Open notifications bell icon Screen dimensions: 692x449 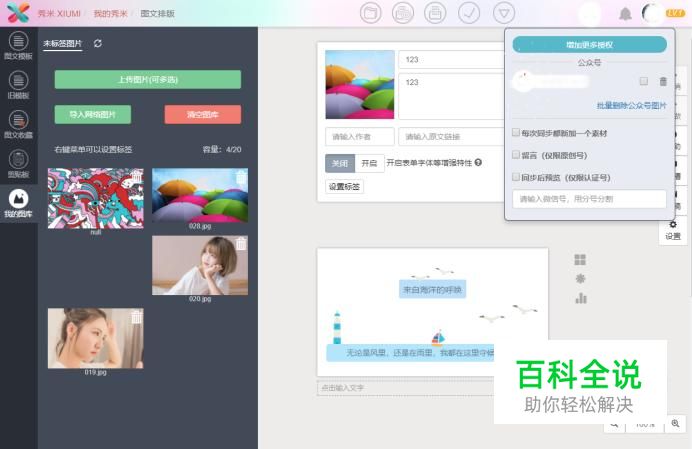point(625,14)
